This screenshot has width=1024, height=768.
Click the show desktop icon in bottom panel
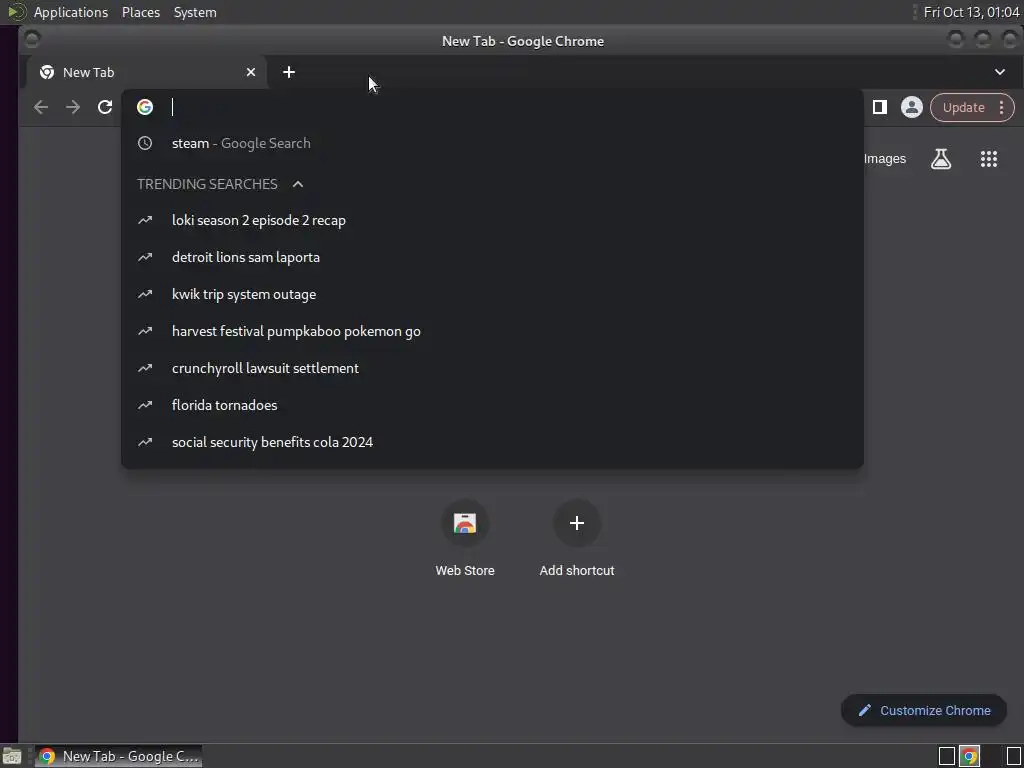[12, 756]
